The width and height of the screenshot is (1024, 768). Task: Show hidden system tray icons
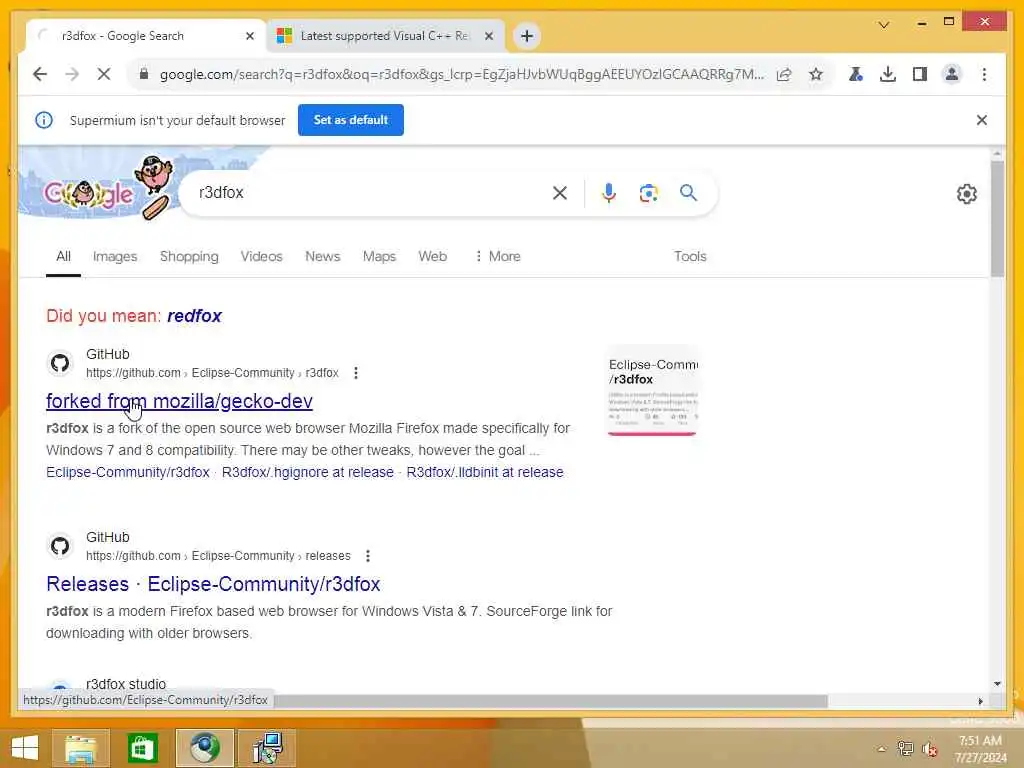(x=882, y=749)
